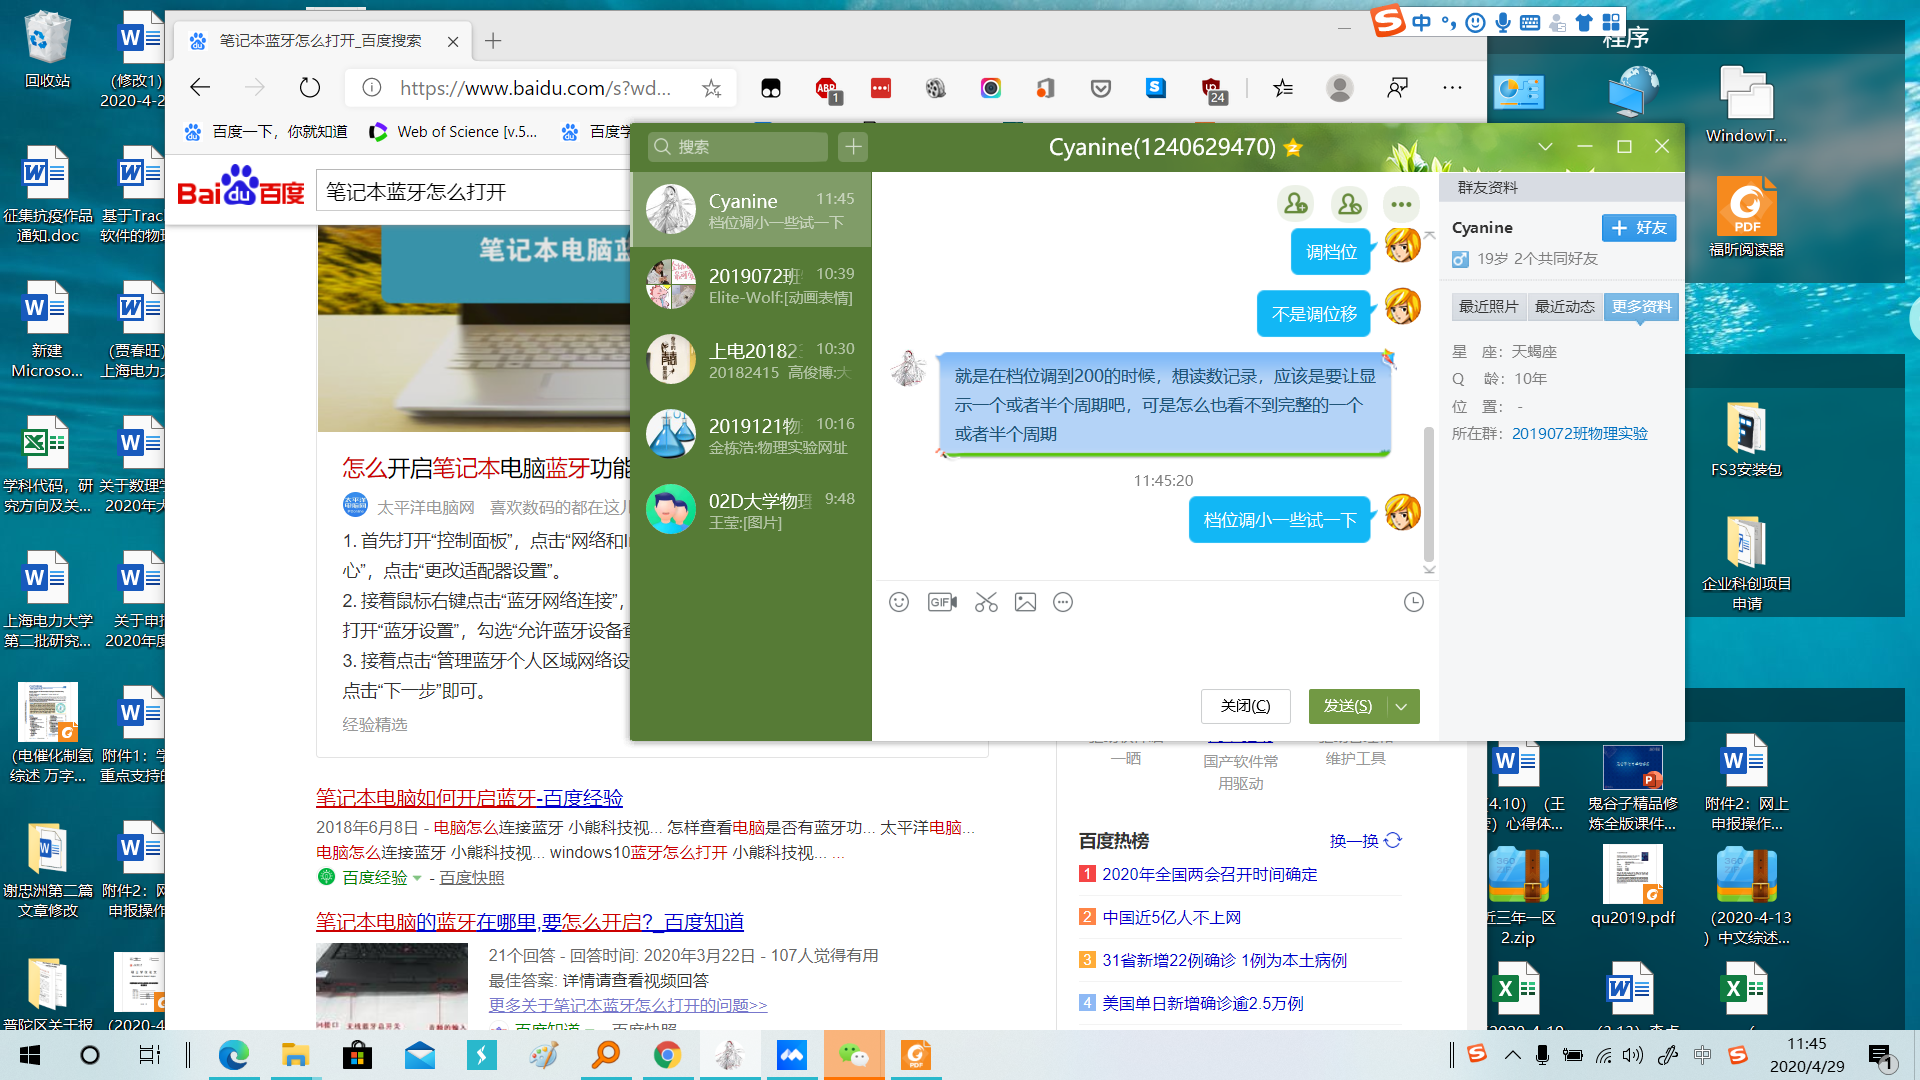Switch to the 最近动态 tab
The image size is (1920, 1080).
point(1565,307)
